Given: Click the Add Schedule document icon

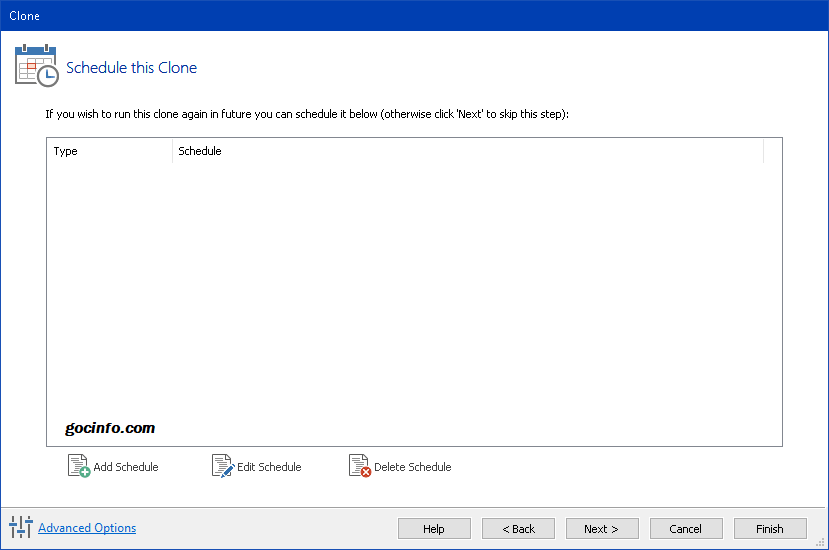Looking at the screenshot, I should click(x=78, y=466).
